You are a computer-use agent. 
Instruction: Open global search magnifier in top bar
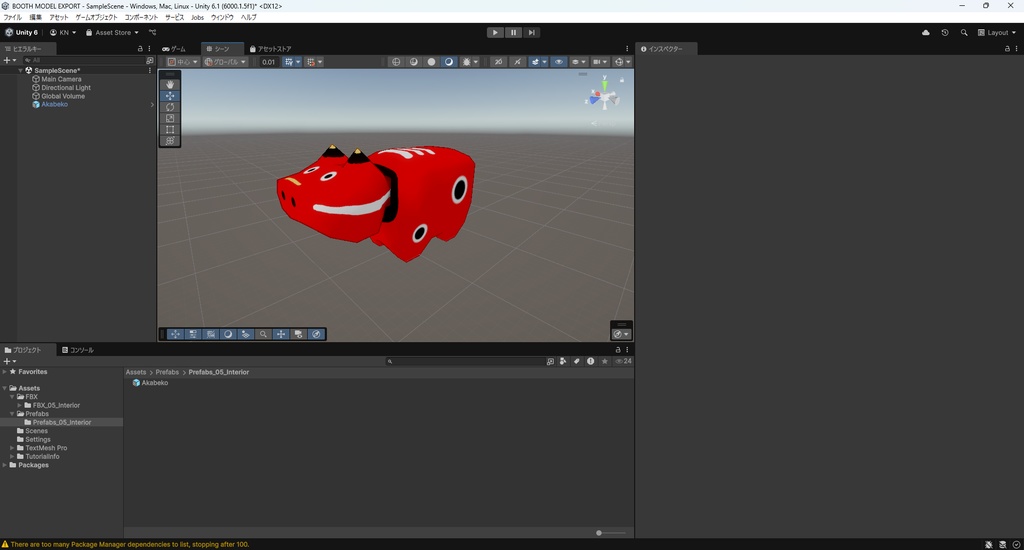tap(964, 32)
